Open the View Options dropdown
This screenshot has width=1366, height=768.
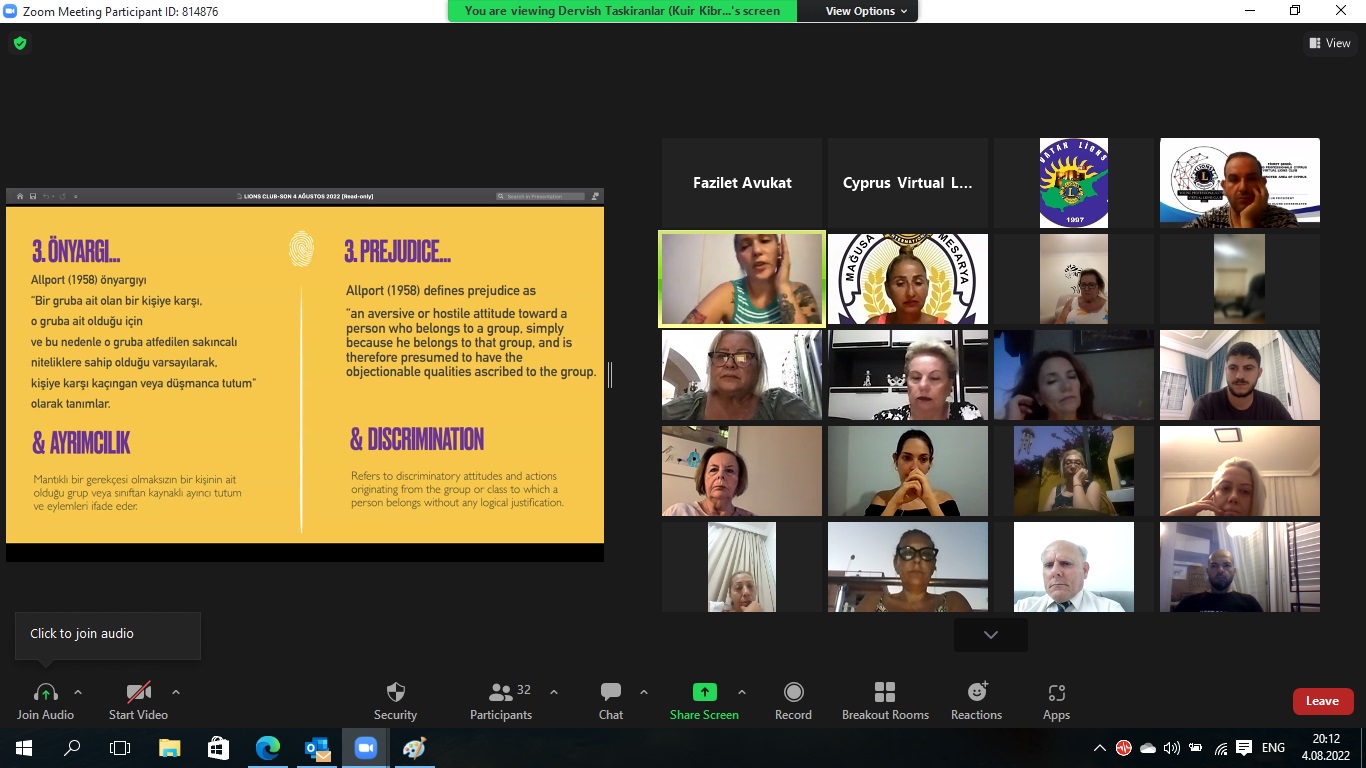pyautogui.click(x=866, y=11)
